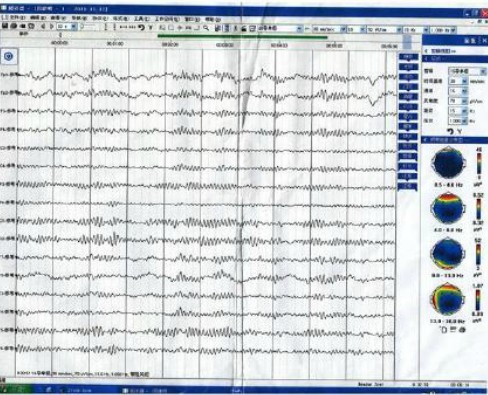Click the first blue event marker button
This screenshot has width=488, height=395.
pyautogui.click(x=408, y=57)
